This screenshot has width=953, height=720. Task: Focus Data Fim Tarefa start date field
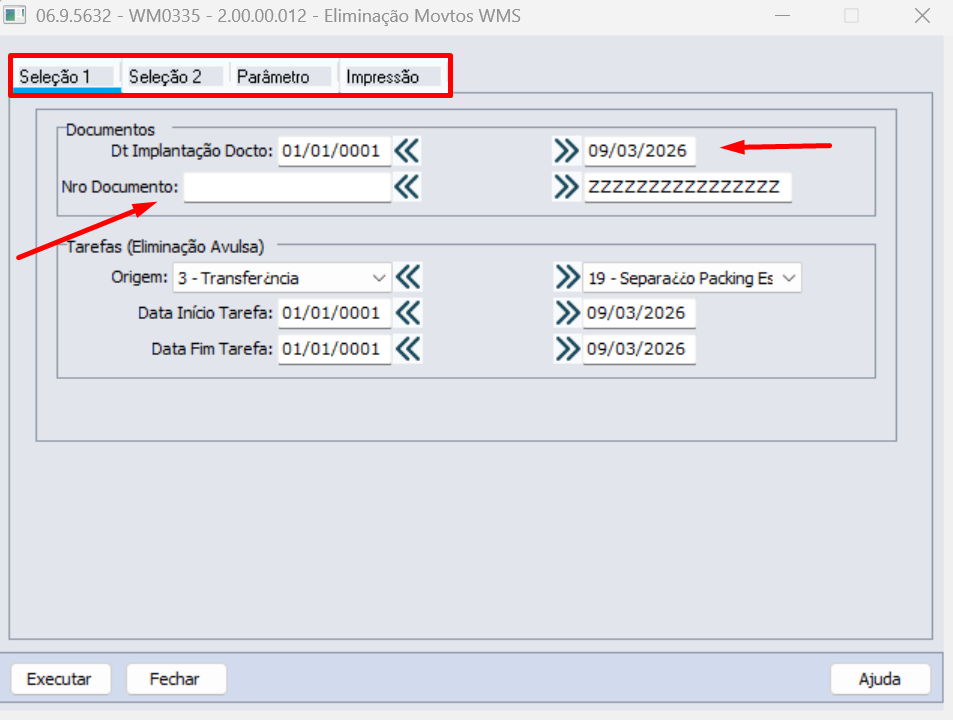(334, 349)
